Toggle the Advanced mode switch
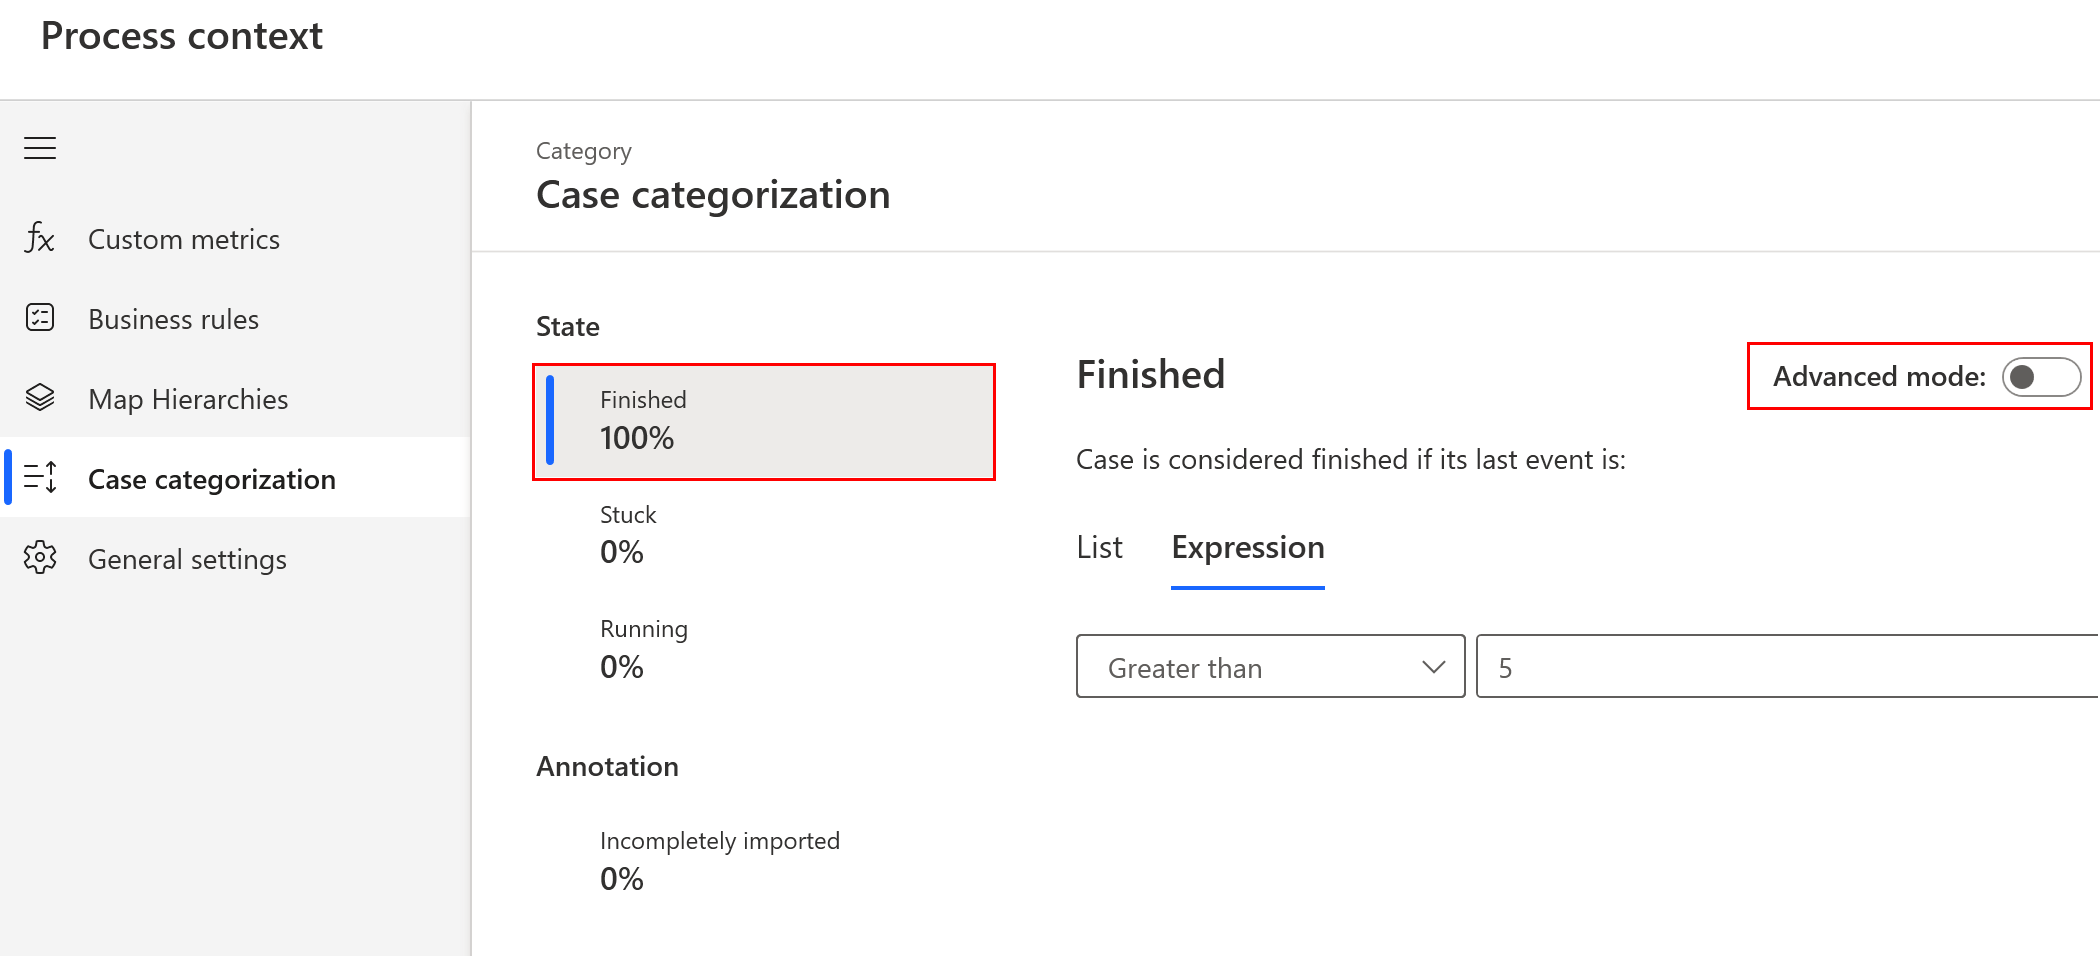This screenshot has width=2100, height=956. [x=2040, y=377]
